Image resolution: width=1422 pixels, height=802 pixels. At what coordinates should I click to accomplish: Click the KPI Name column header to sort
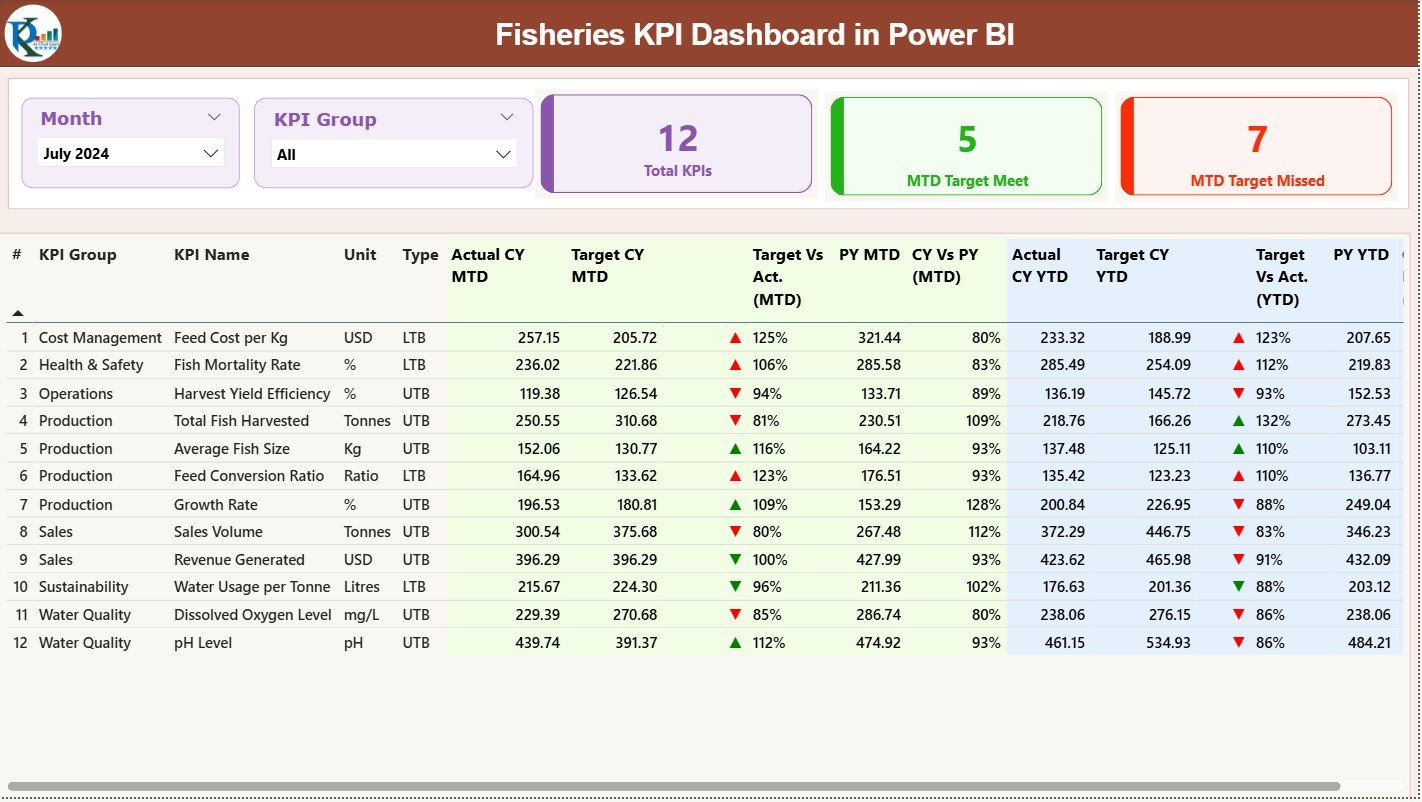214,255
